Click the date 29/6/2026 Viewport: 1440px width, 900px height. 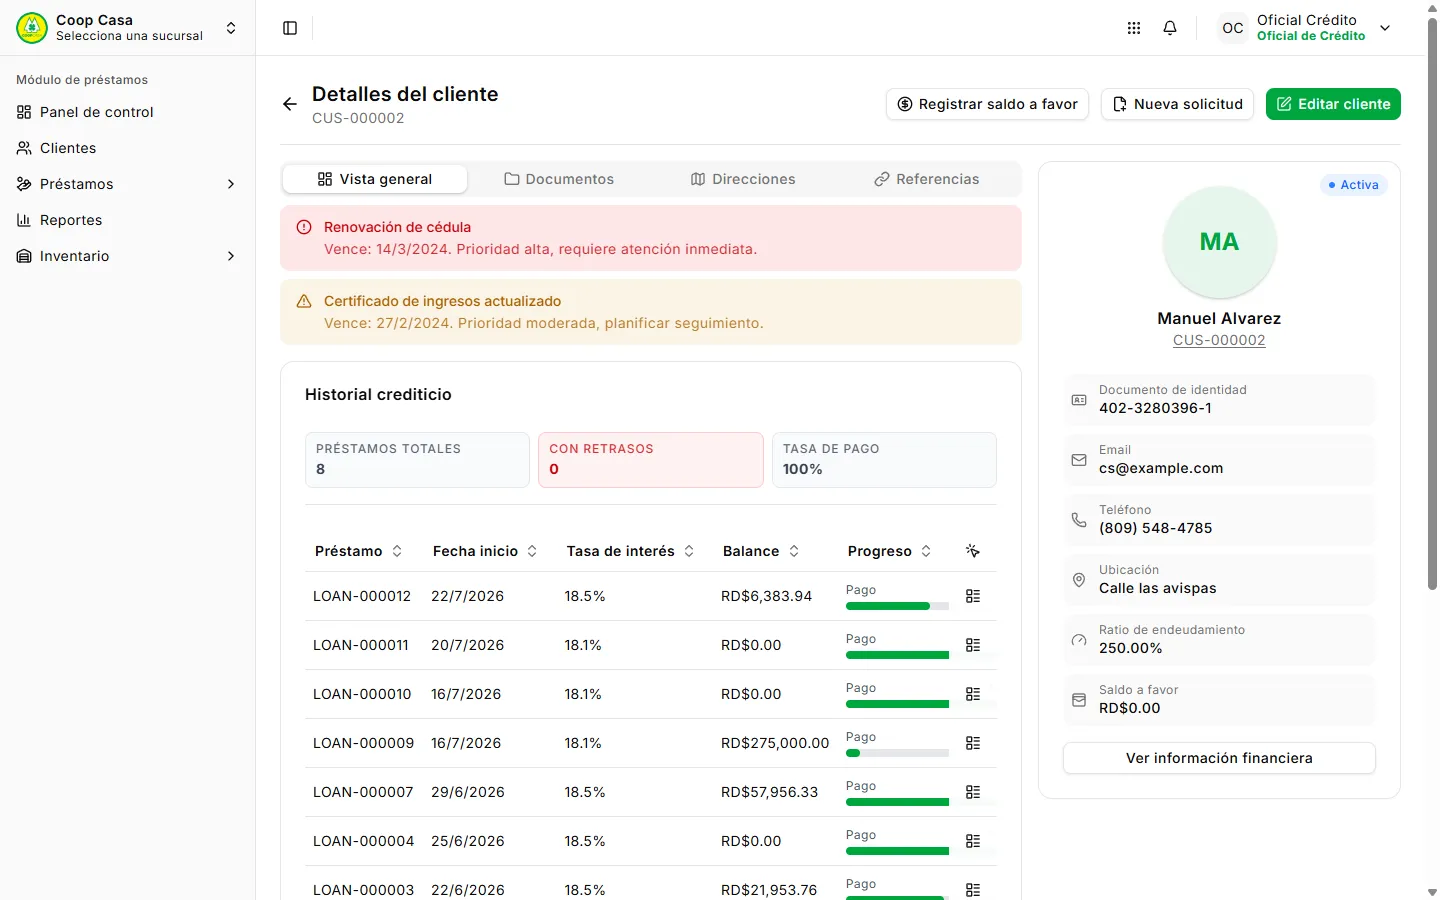(468, 792)
